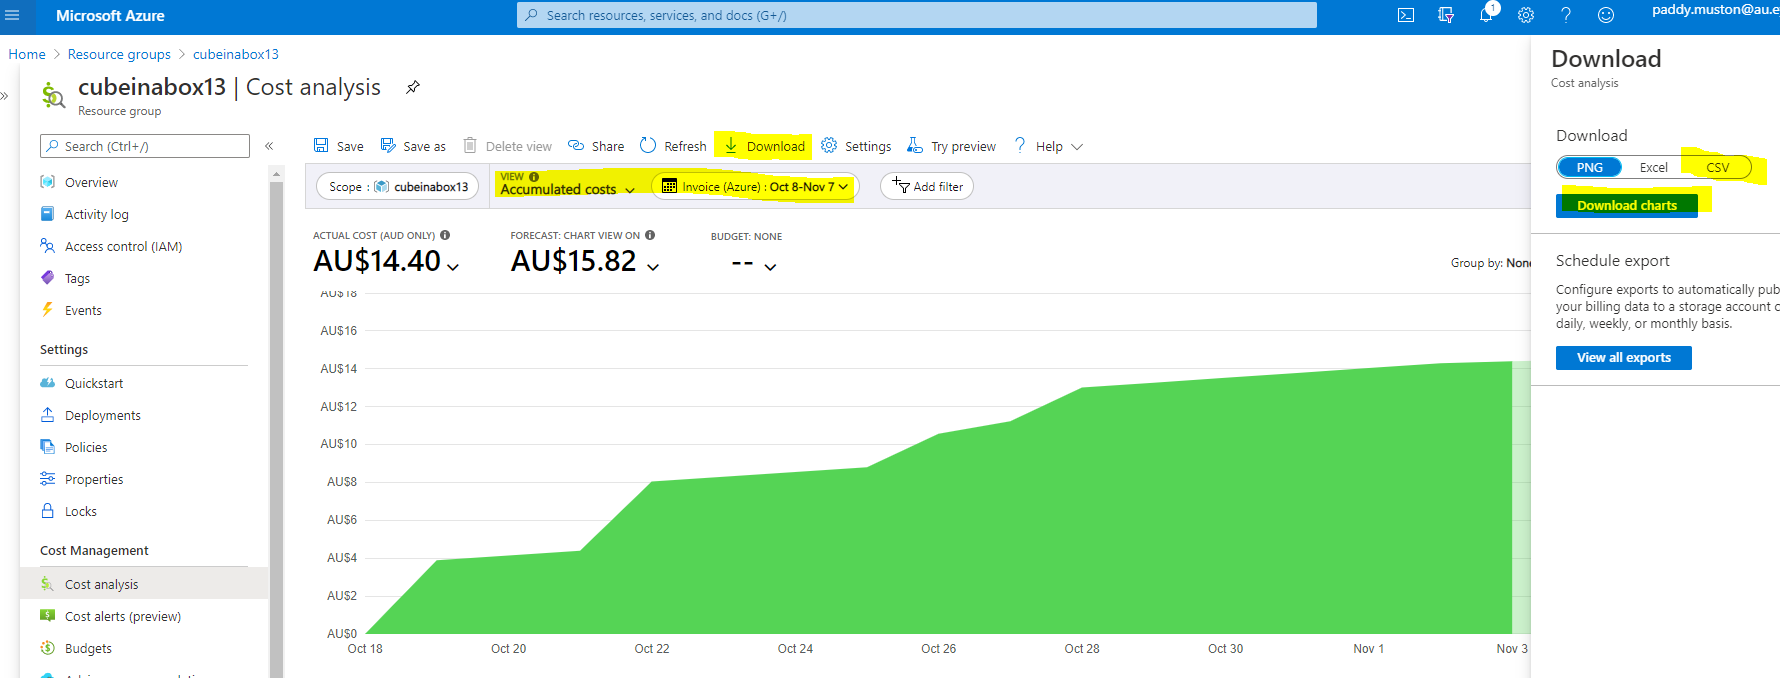Viewport: 1780px width, 678px height.
Task: Click the forecast info icon
Action: point(650,235)
